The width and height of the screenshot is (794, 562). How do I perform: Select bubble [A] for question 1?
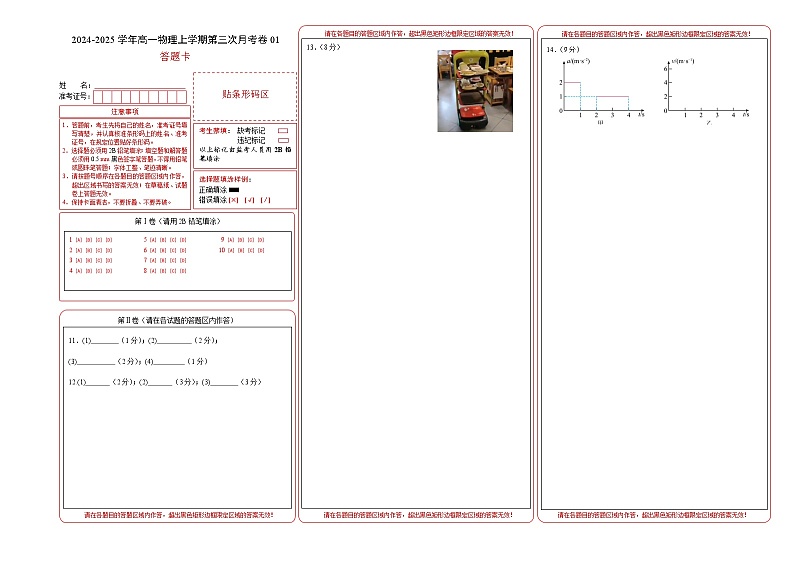click(77, 240)
